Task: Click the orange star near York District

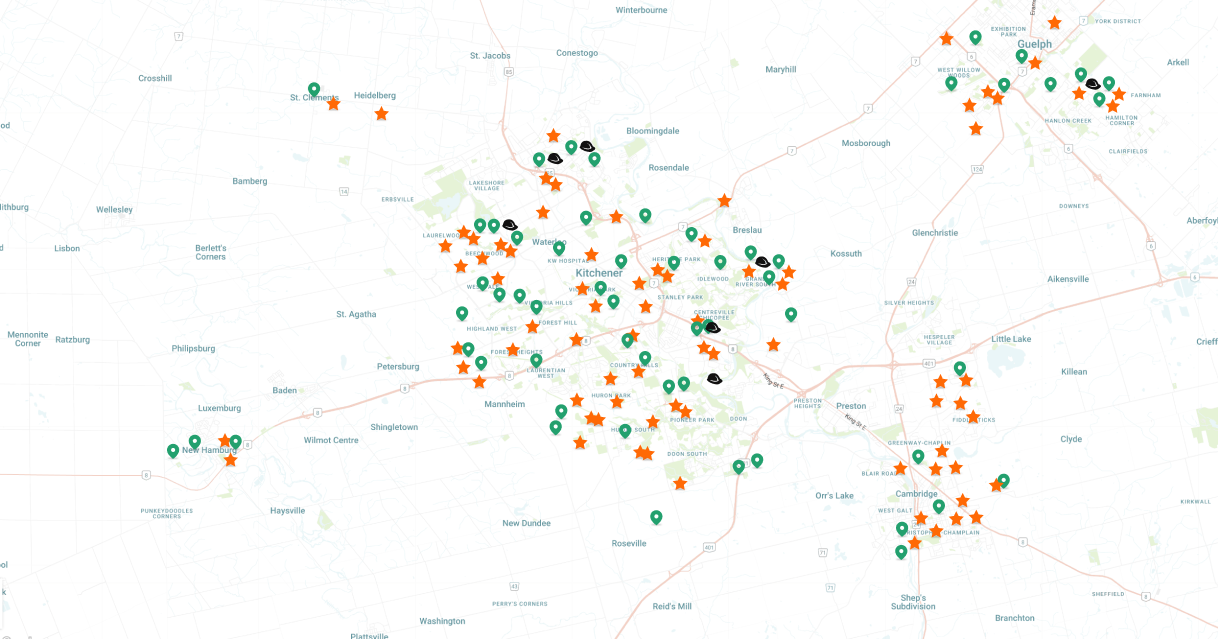Action: point(1054,22)
